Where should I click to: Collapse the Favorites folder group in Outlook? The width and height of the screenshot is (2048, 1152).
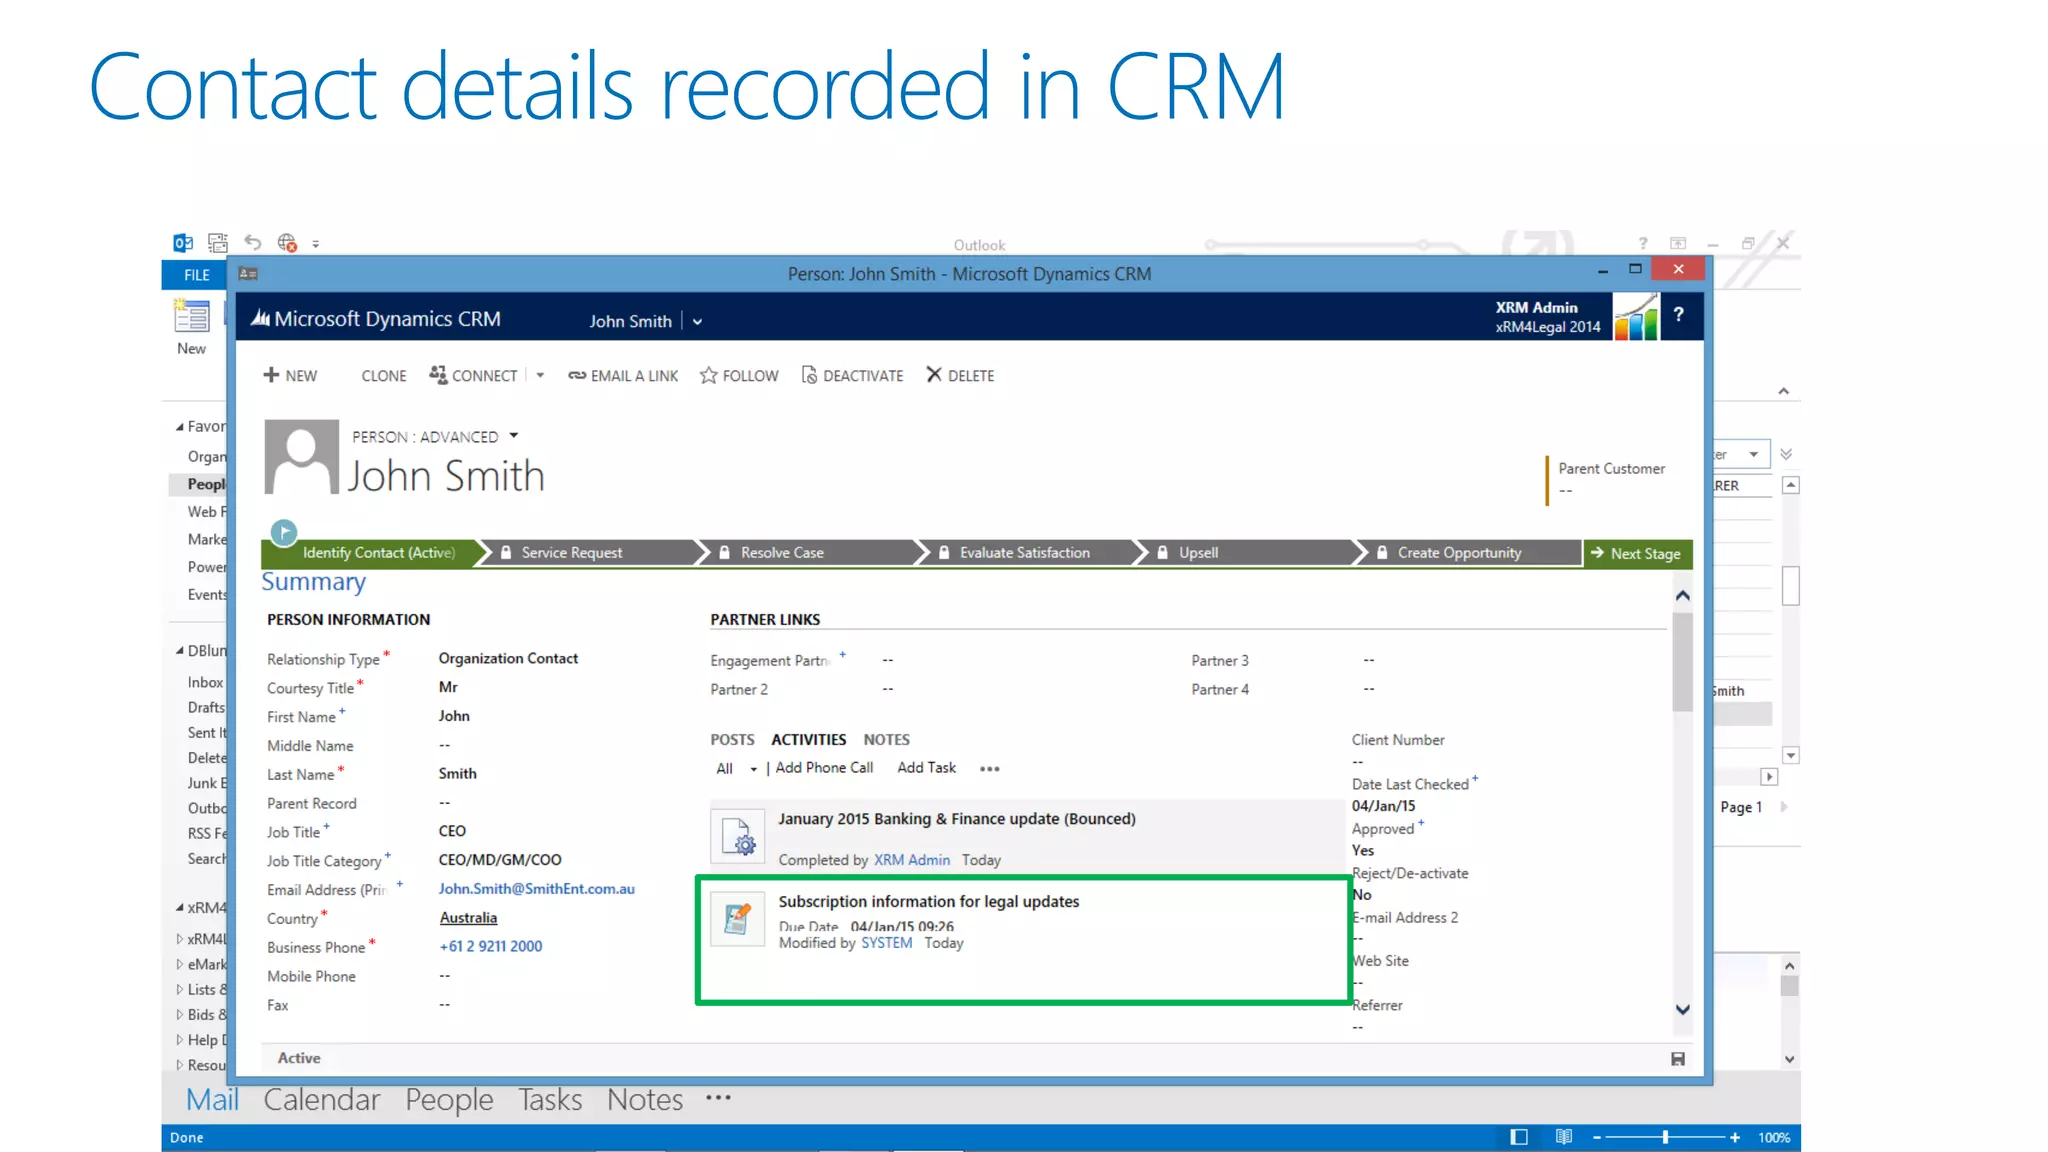[x=179, y=427]
